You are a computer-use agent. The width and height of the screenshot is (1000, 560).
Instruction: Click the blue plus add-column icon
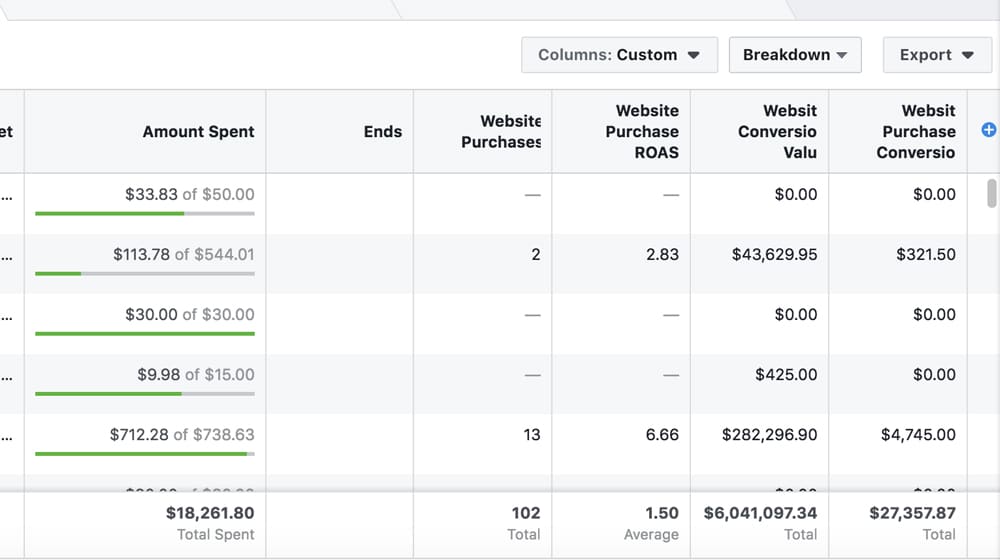[989, 130]
